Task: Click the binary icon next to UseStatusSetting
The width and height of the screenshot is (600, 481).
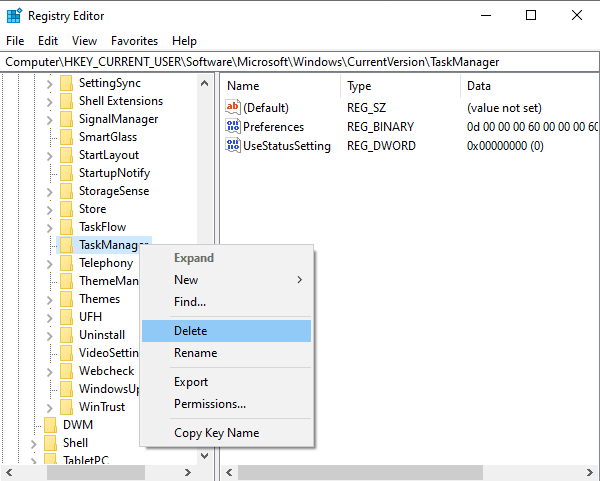Action: click(233, 145)
